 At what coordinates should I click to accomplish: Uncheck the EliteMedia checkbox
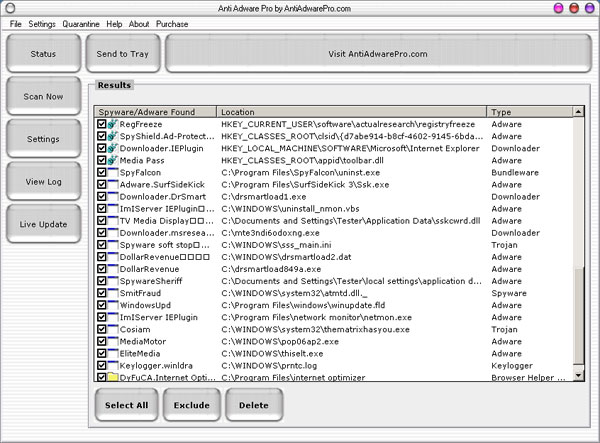coord(101,353)
